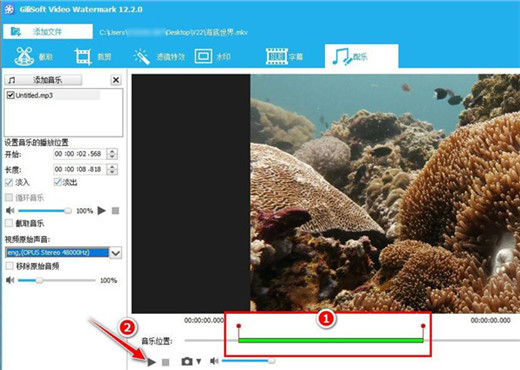Click the 开始 start time field
The image size is (520, 370).
[x=79, y=154]
